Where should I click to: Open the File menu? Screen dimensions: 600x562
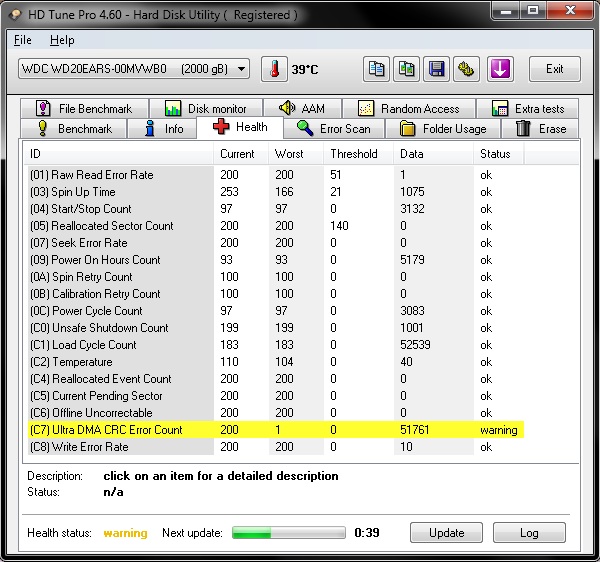point(23,40)
